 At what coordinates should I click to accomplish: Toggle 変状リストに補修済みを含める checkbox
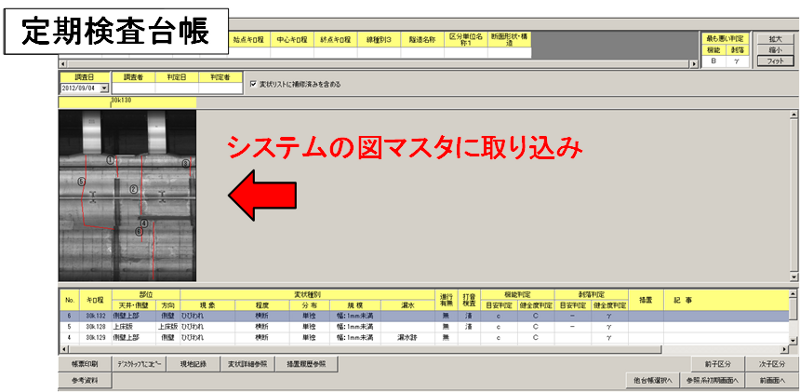click(x=254, y=84)
